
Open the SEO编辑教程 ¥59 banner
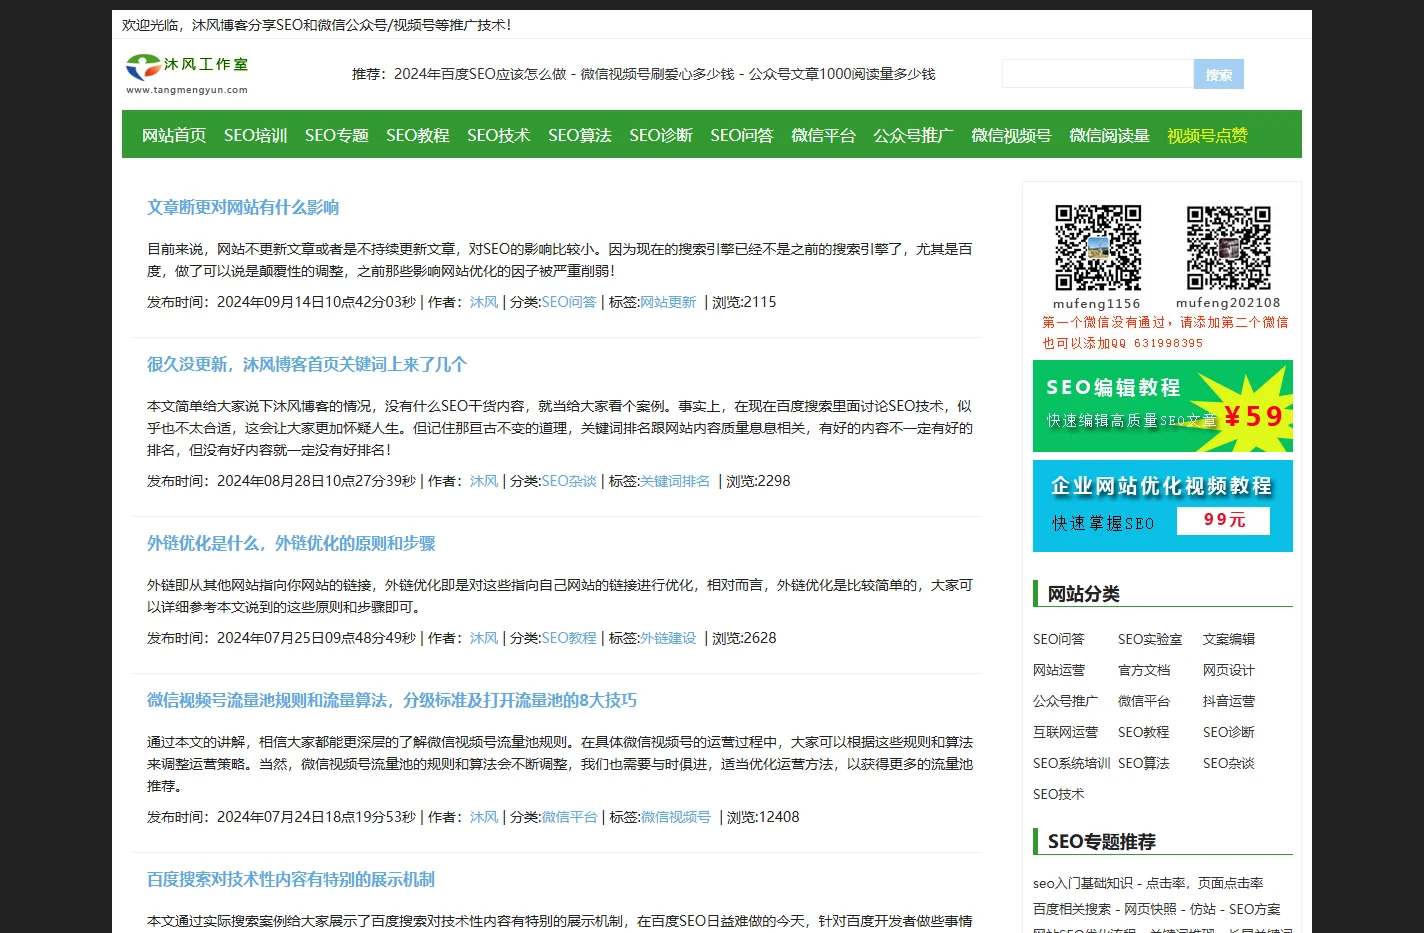tap(1162, 406)
